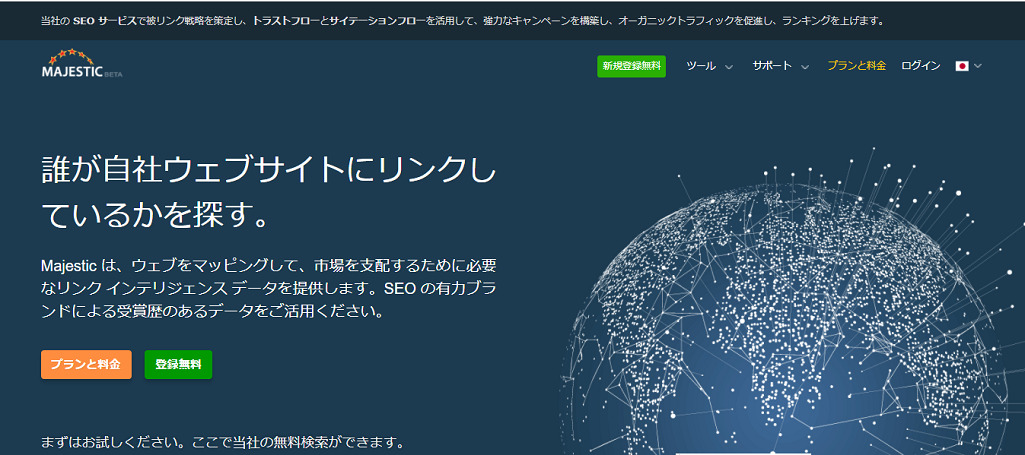
Task: Click the Japanese flag language icon
Action: tap(962, 66)
